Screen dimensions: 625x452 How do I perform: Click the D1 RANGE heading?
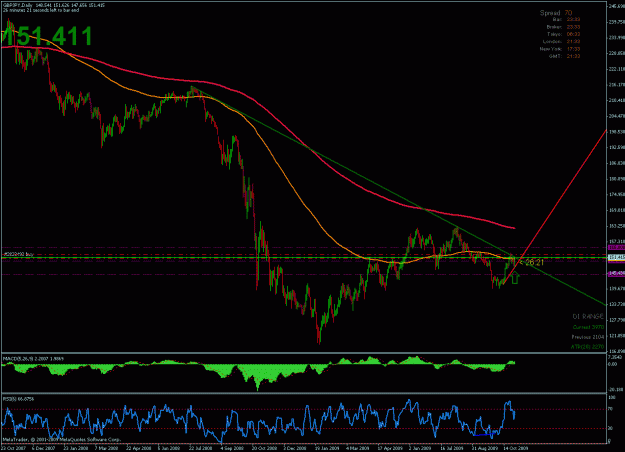click(588, 316)
